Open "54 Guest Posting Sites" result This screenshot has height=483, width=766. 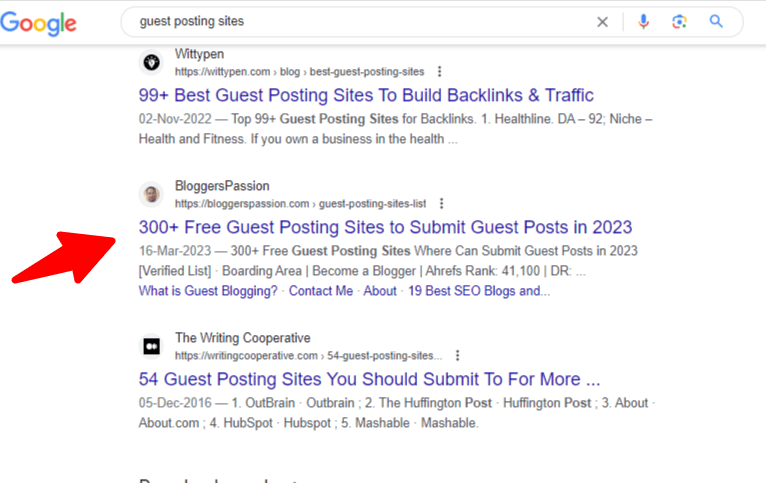[369, 379]
